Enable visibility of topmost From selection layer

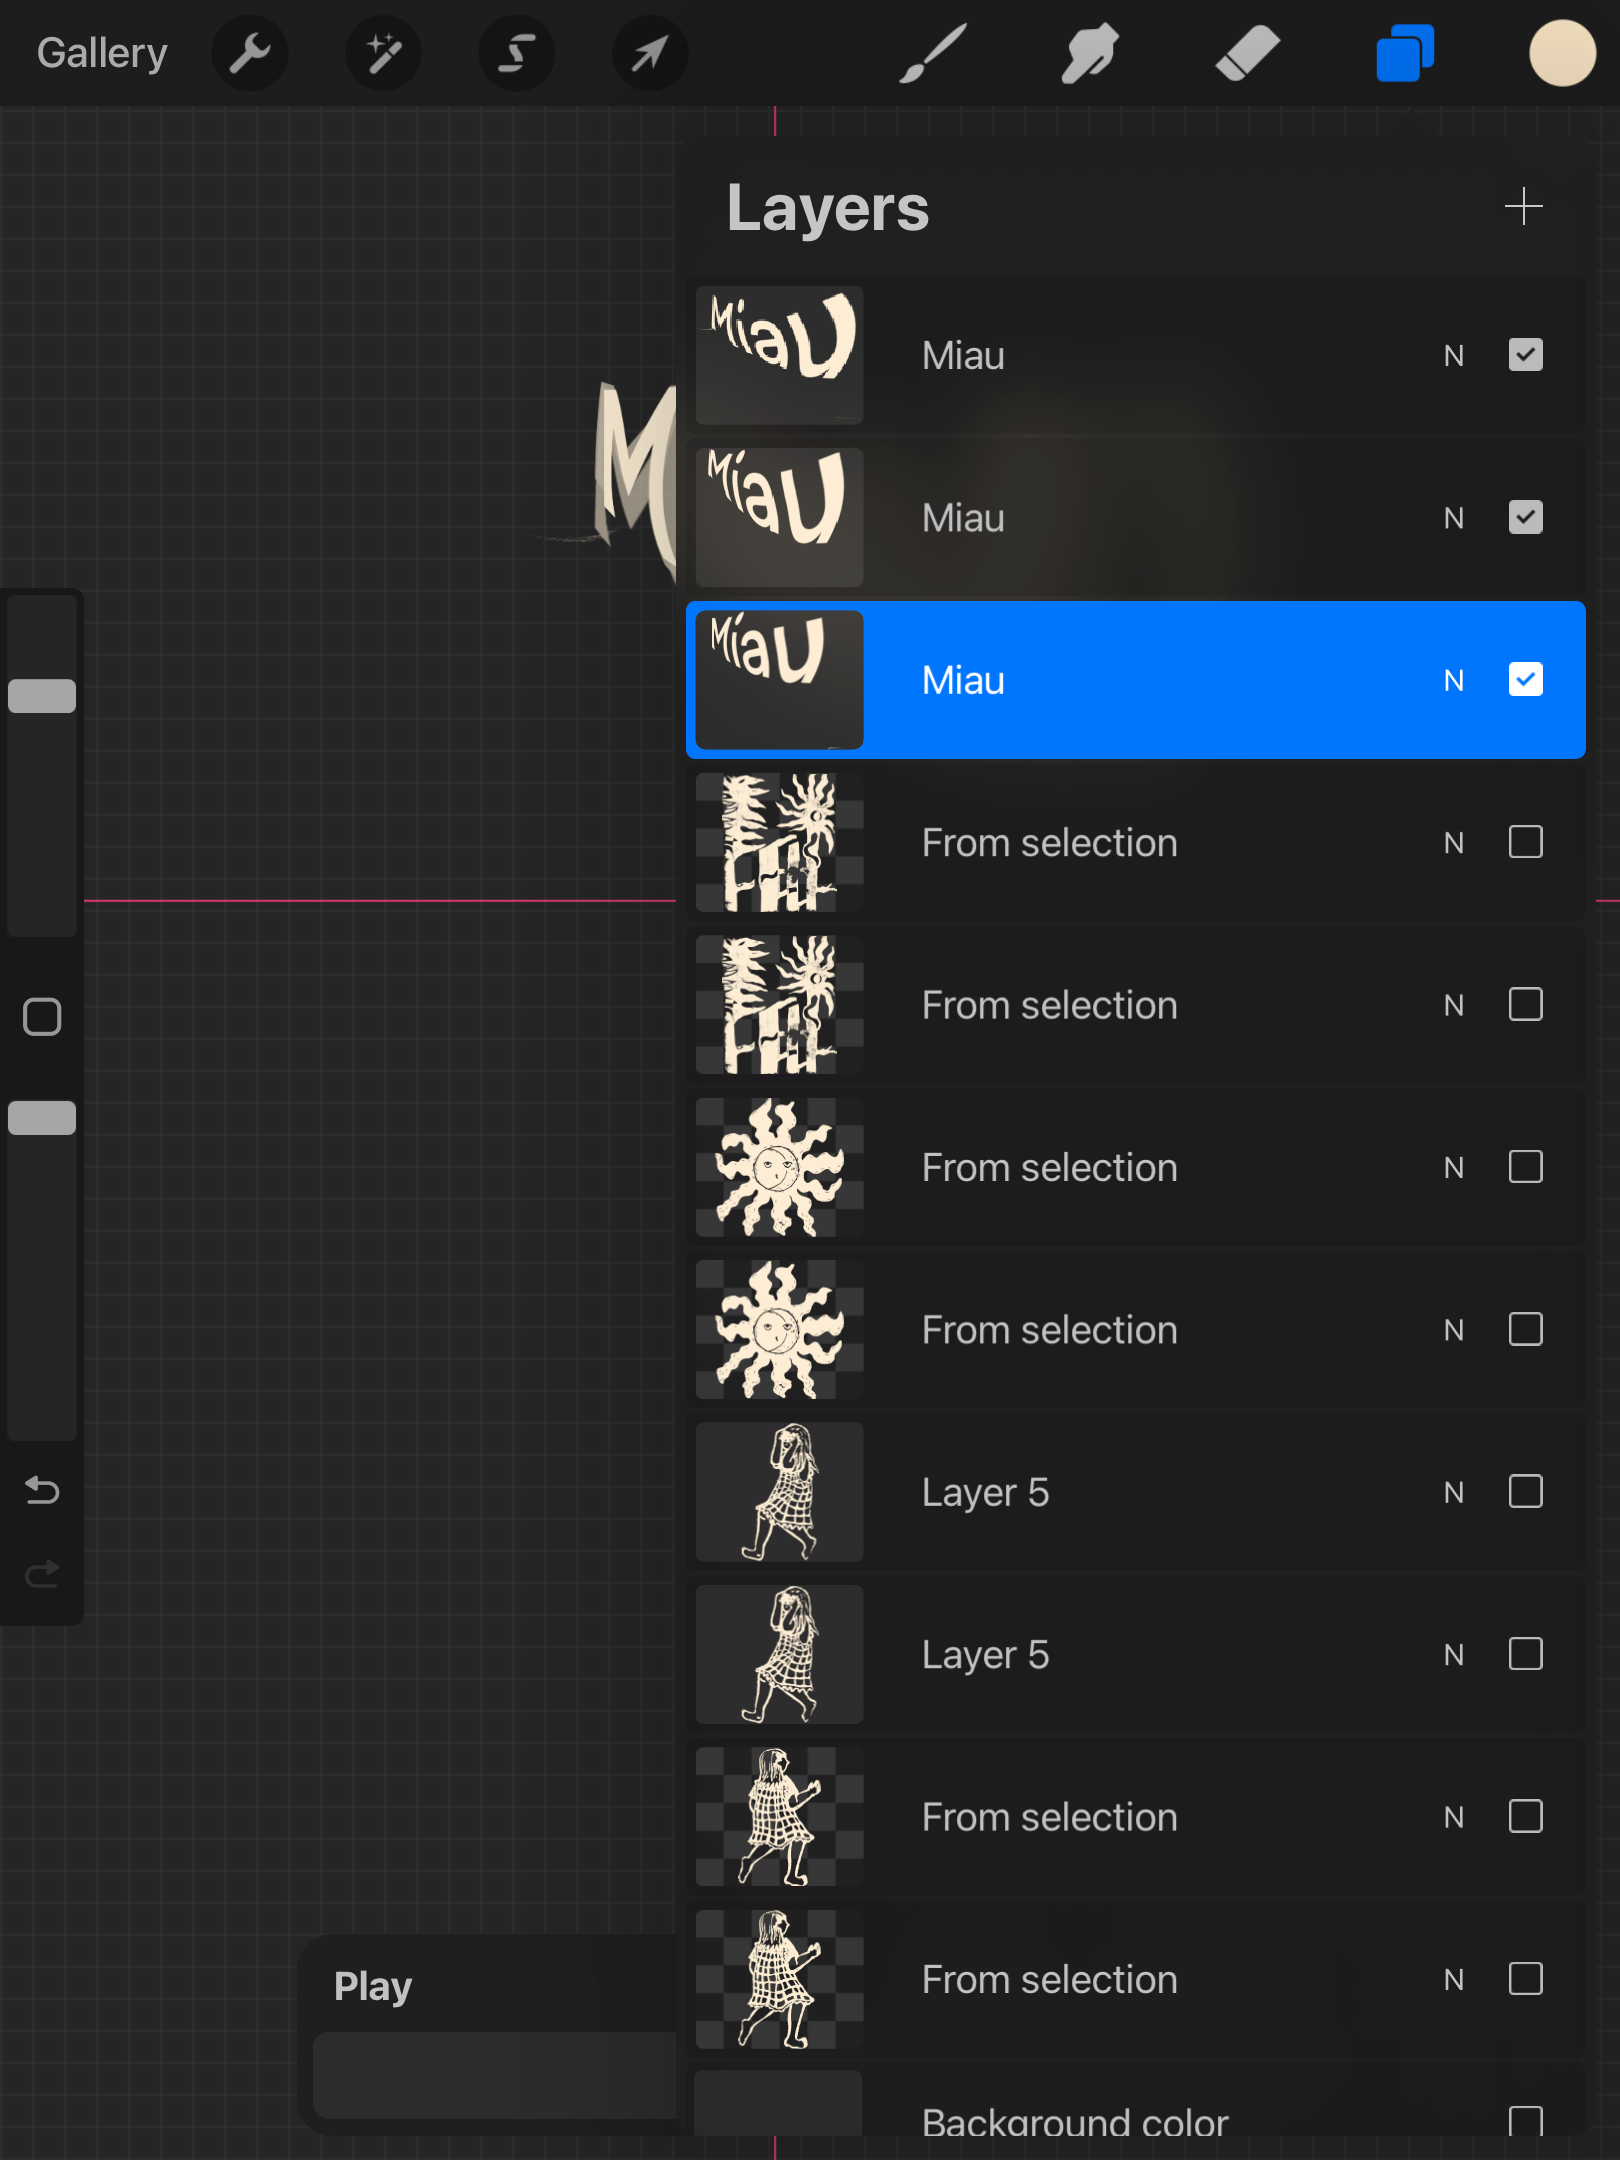1525,842
